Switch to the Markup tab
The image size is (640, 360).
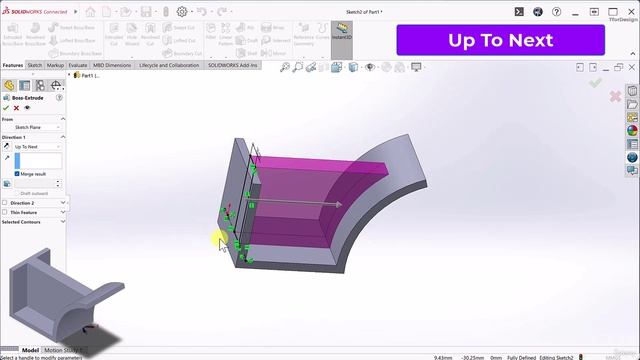click(55, 65)
